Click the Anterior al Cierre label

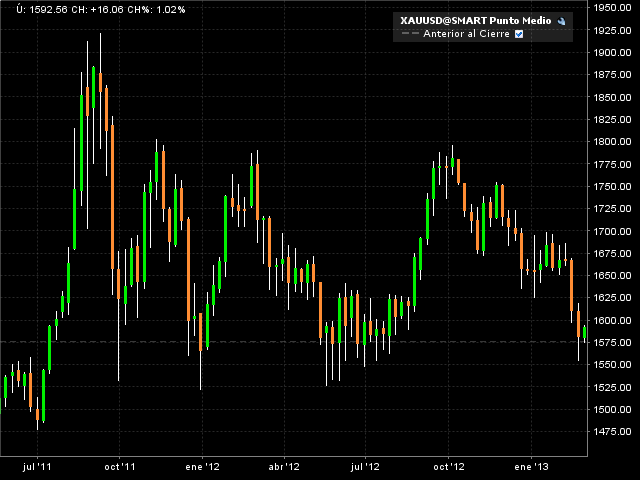tap(467, 34)
